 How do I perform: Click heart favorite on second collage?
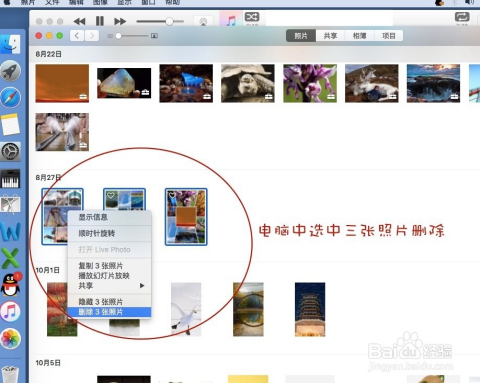(110, 195)
